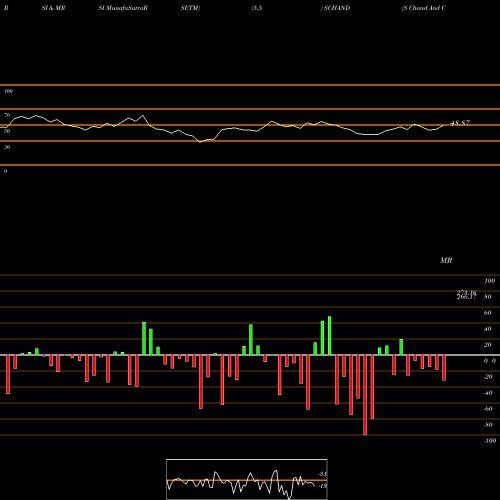
Task: Click the 100 label on RSI axis
Action: point(8,91)
